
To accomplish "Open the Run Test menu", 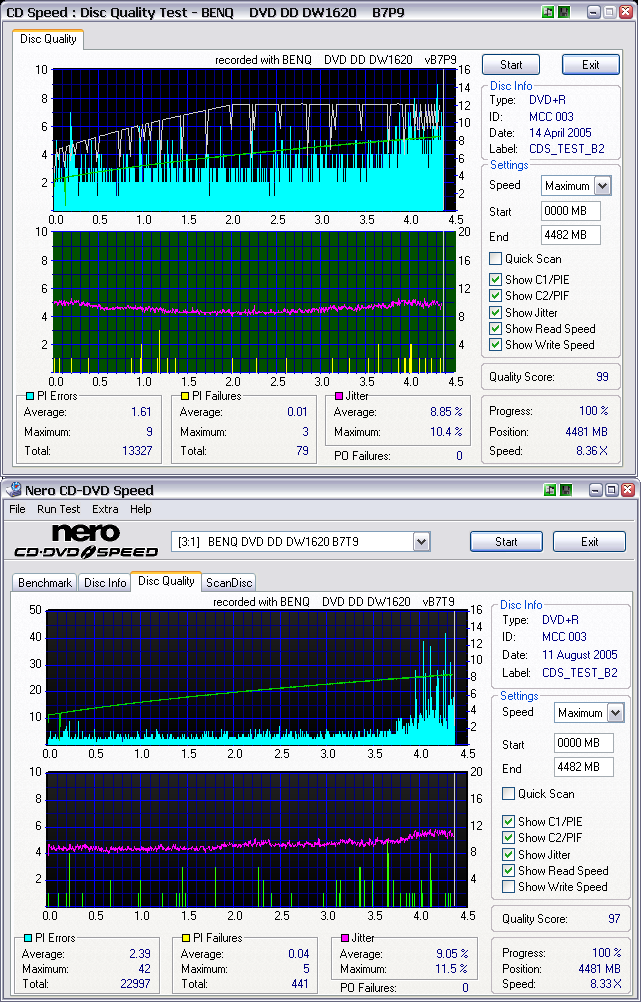I will point(59,509).
